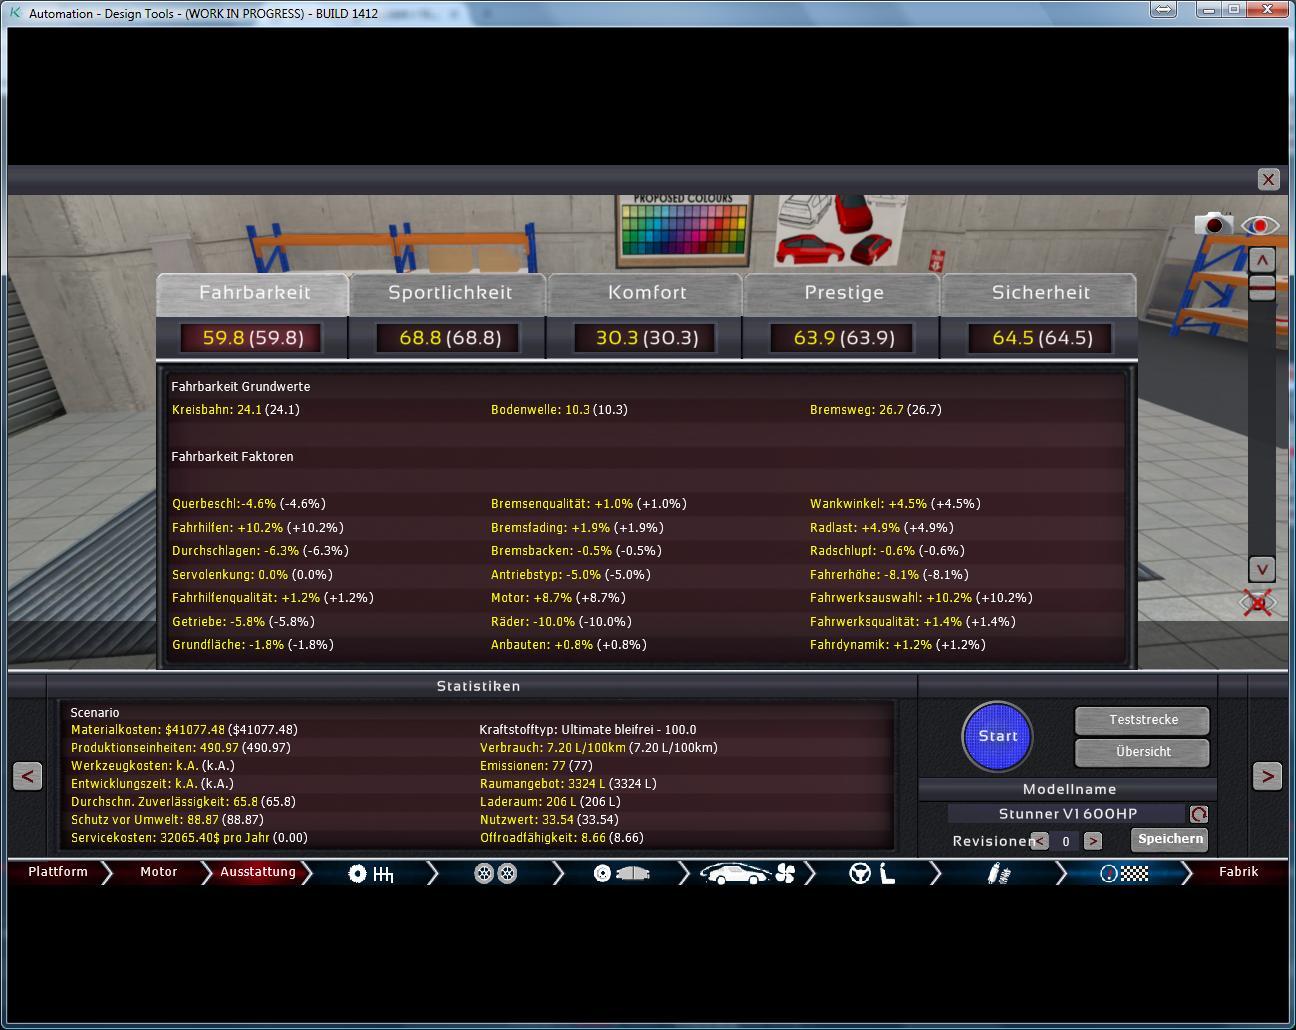Select the Komfort tab
Viewport: 1296px width, 1030px height.
tap(647, 293)
